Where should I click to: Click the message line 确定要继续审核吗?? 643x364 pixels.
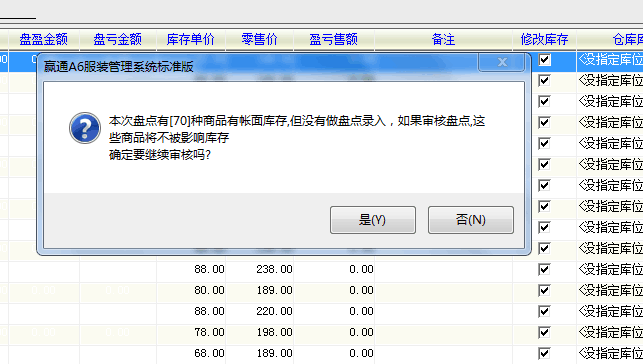[x=160, y=155]
